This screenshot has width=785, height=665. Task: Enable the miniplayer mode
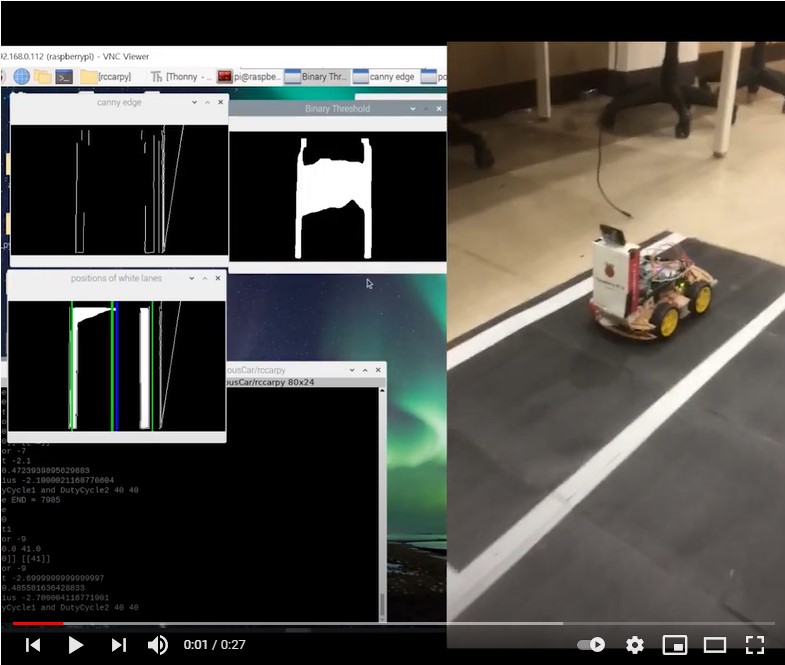[674, 645]
